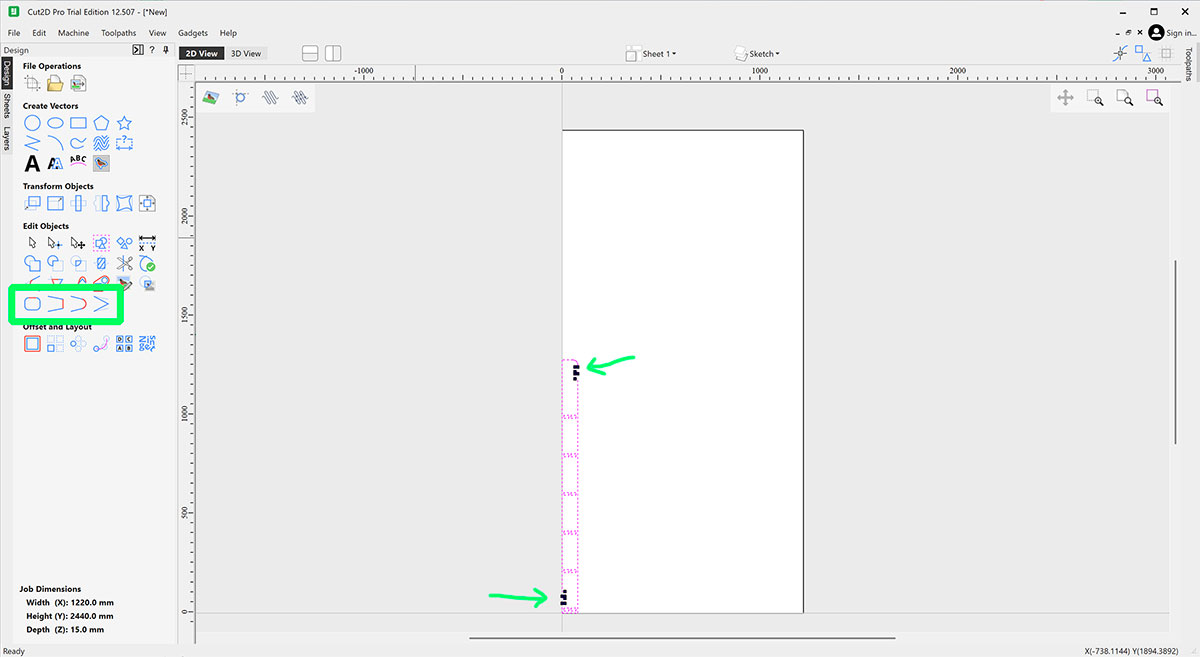Click the Zoom to Sheet icon

tap(1124, 98)
